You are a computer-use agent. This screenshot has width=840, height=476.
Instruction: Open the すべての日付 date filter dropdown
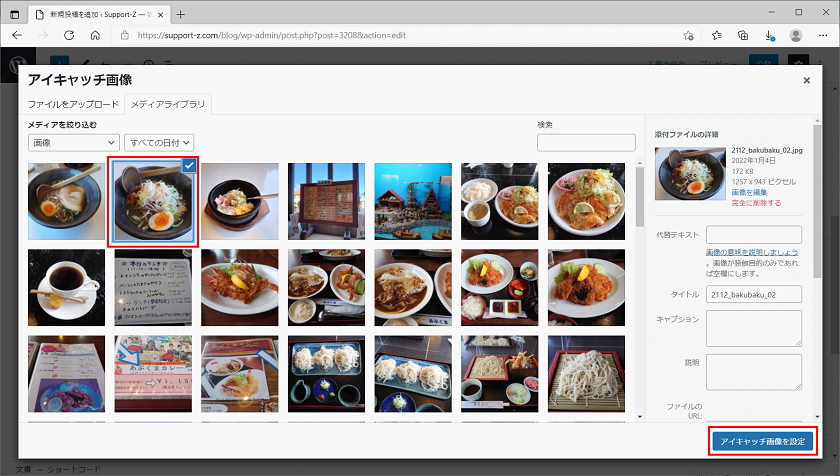click(158, 143)
